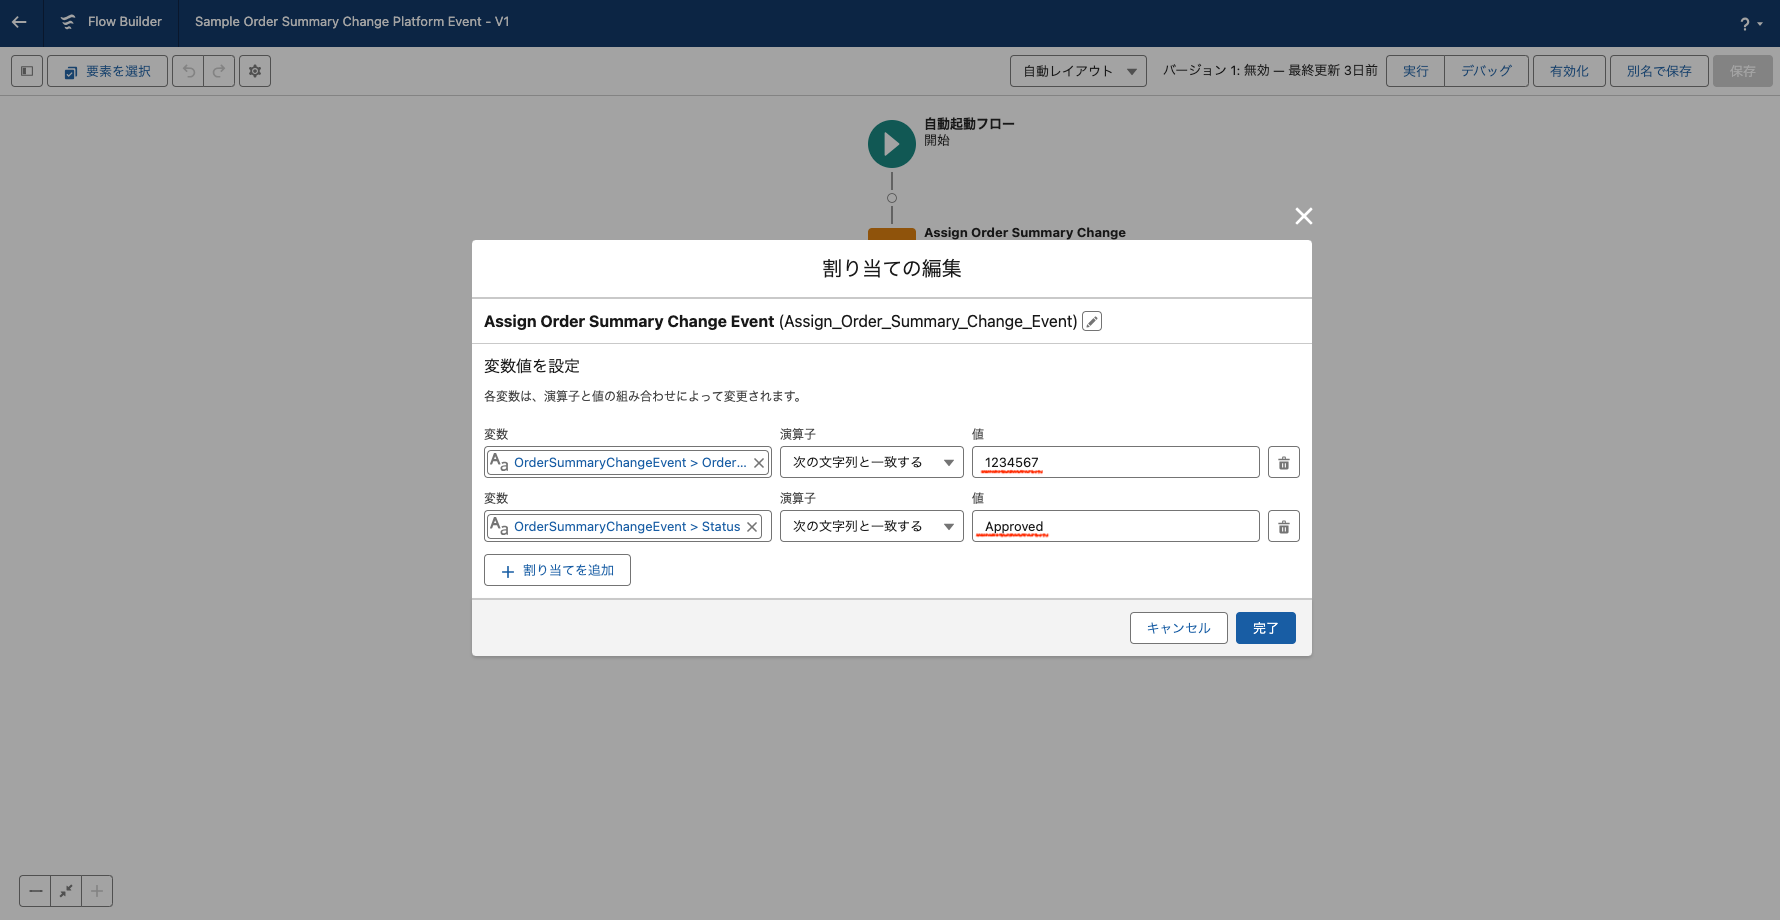Open the operator dropdown for the Approved row
The width and height of the screenshot is (1780, 920).
[x=872, y=526]
